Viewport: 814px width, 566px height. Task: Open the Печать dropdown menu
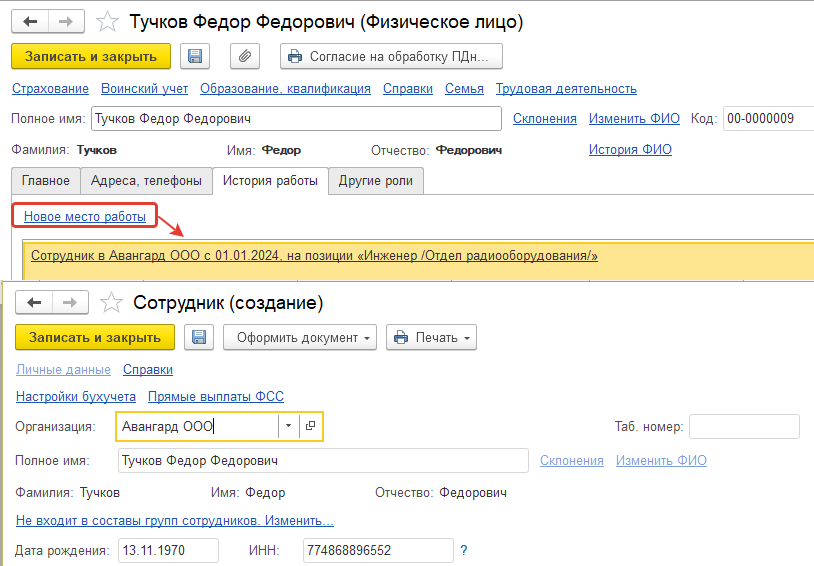[431, 338]
